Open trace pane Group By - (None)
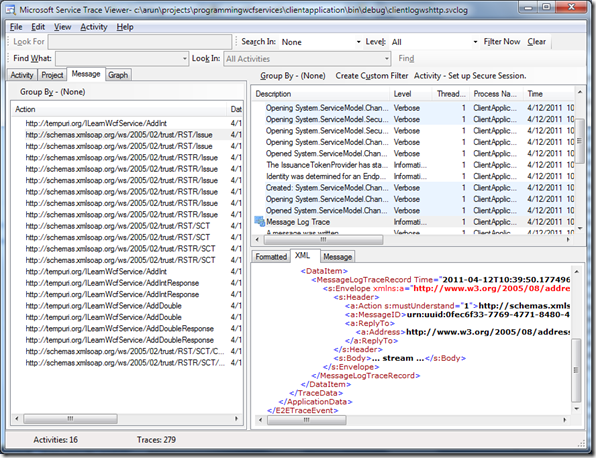Image resolution: width=596 pixels, height=458 pixels. coord(293,76)
